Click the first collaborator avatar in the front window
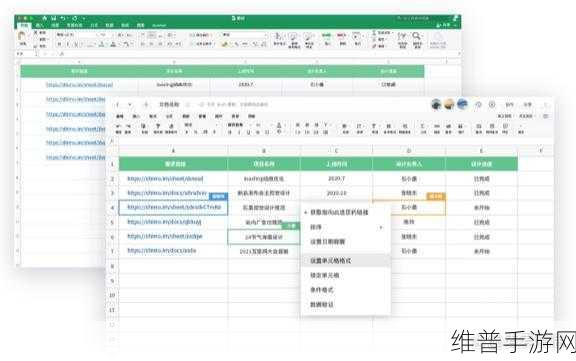 click(x=436, y=105)
